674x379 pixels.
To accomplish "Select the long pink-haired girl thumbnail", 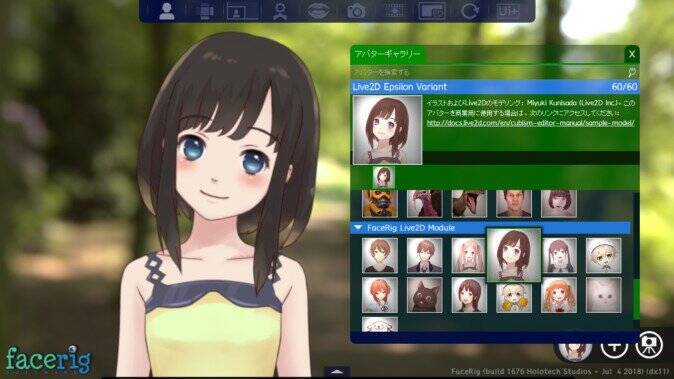I will pyautogui.click(x=468, y=256).
